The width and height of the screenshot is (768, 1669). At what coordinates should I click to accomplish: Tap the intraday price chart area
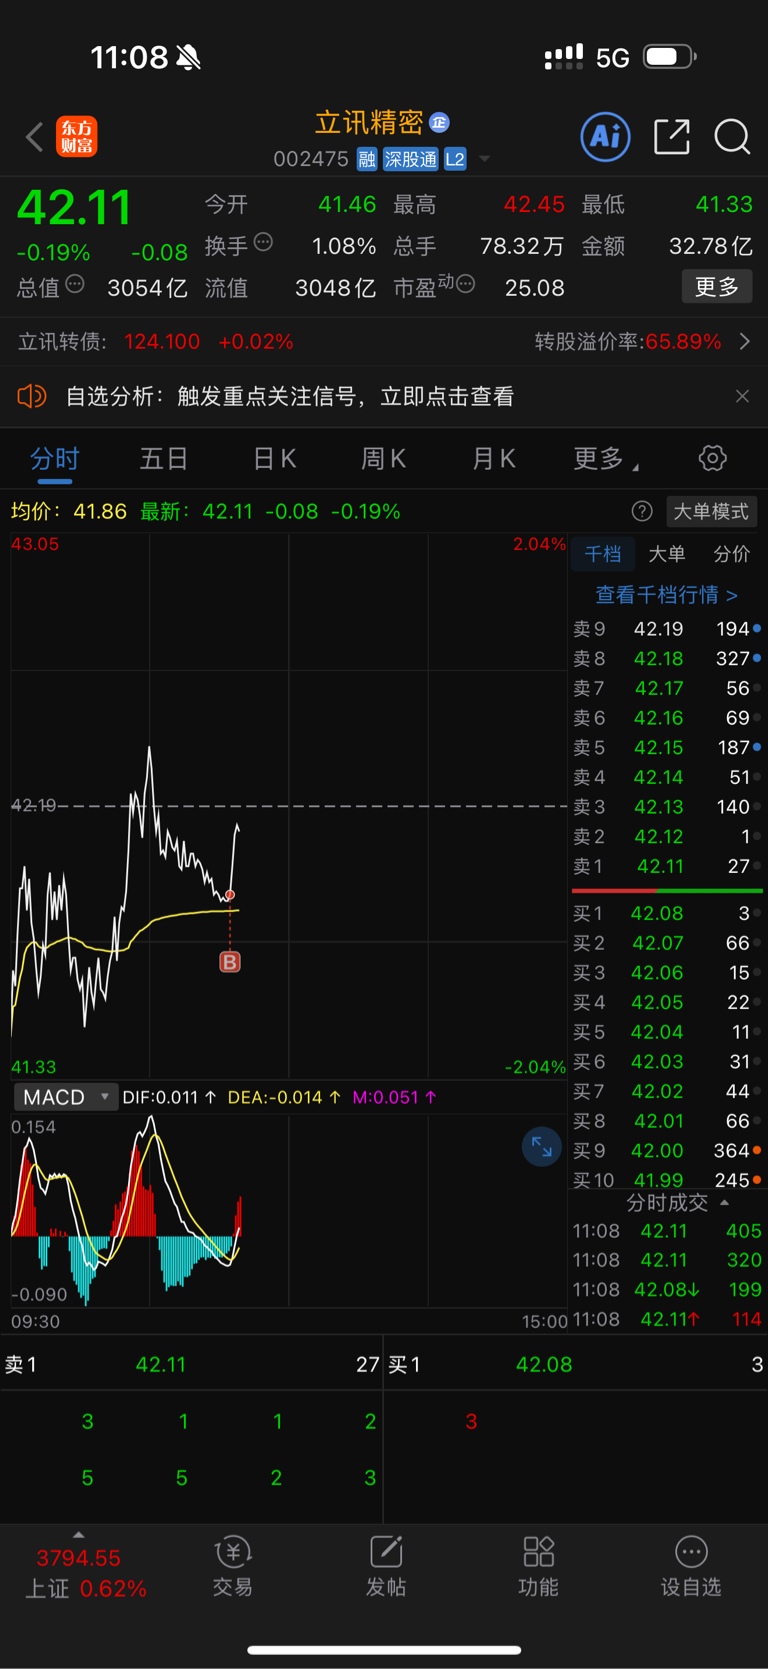pos(289,805)
